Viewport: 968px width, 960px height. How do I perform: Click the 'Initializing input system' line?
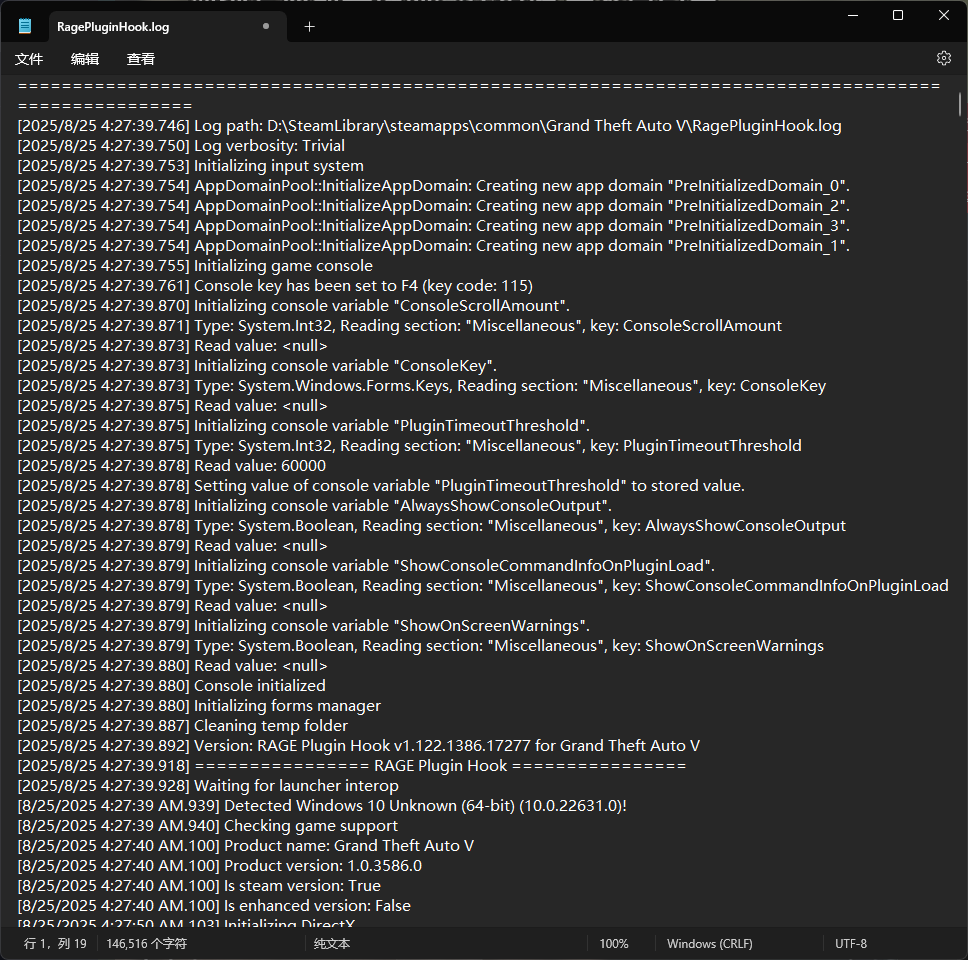click(191, 166)
